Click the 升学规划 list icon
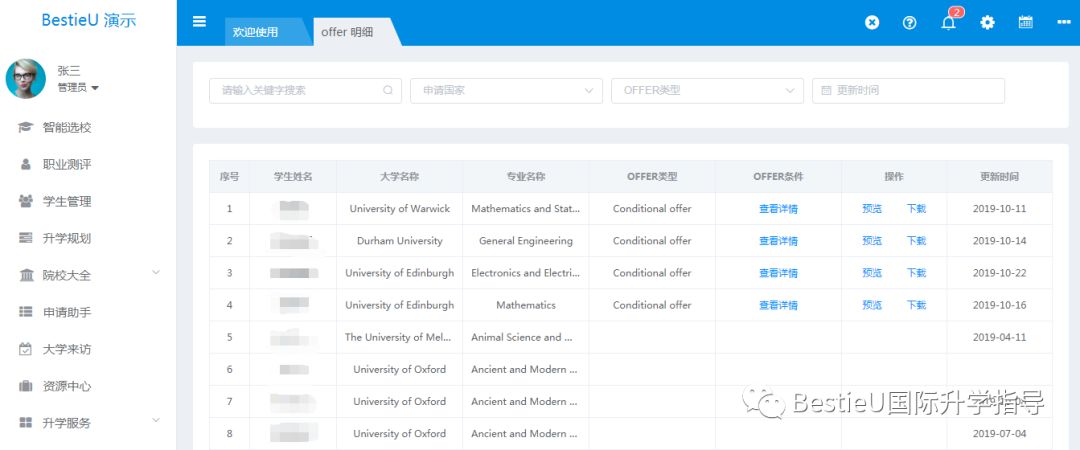The image size is (1080, 450). (x=26, y=238)
